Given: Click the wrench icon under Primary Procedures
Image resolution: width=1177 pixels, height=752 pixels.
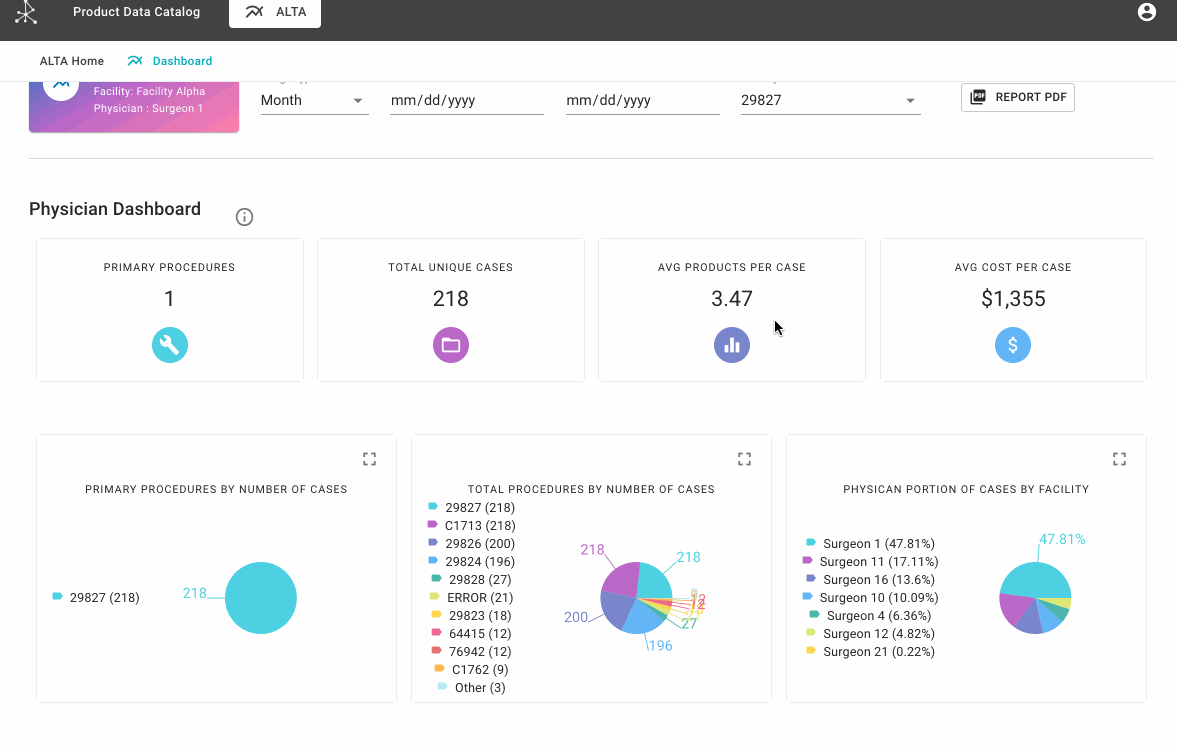Looking at the screenshot, I should tap(170, 345).
